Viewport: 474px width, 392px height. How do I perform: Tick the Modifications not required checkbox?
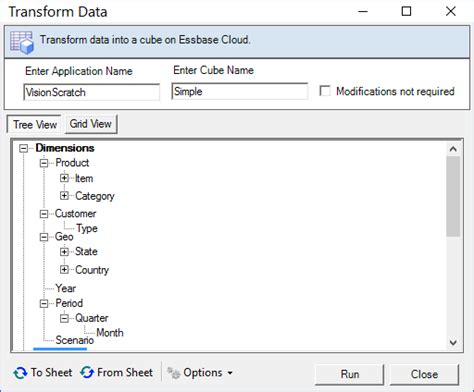click(x=325, y=91)
